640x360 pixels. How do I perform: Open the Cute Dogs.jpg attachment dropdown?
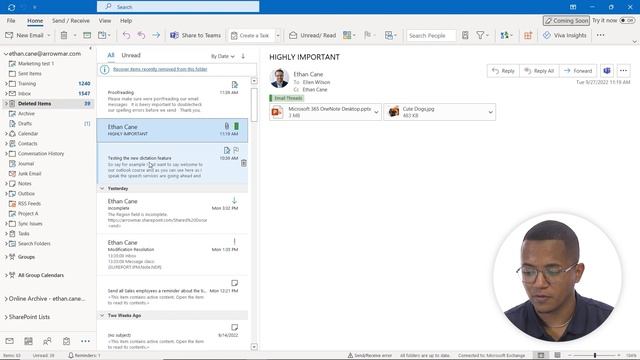490,112
